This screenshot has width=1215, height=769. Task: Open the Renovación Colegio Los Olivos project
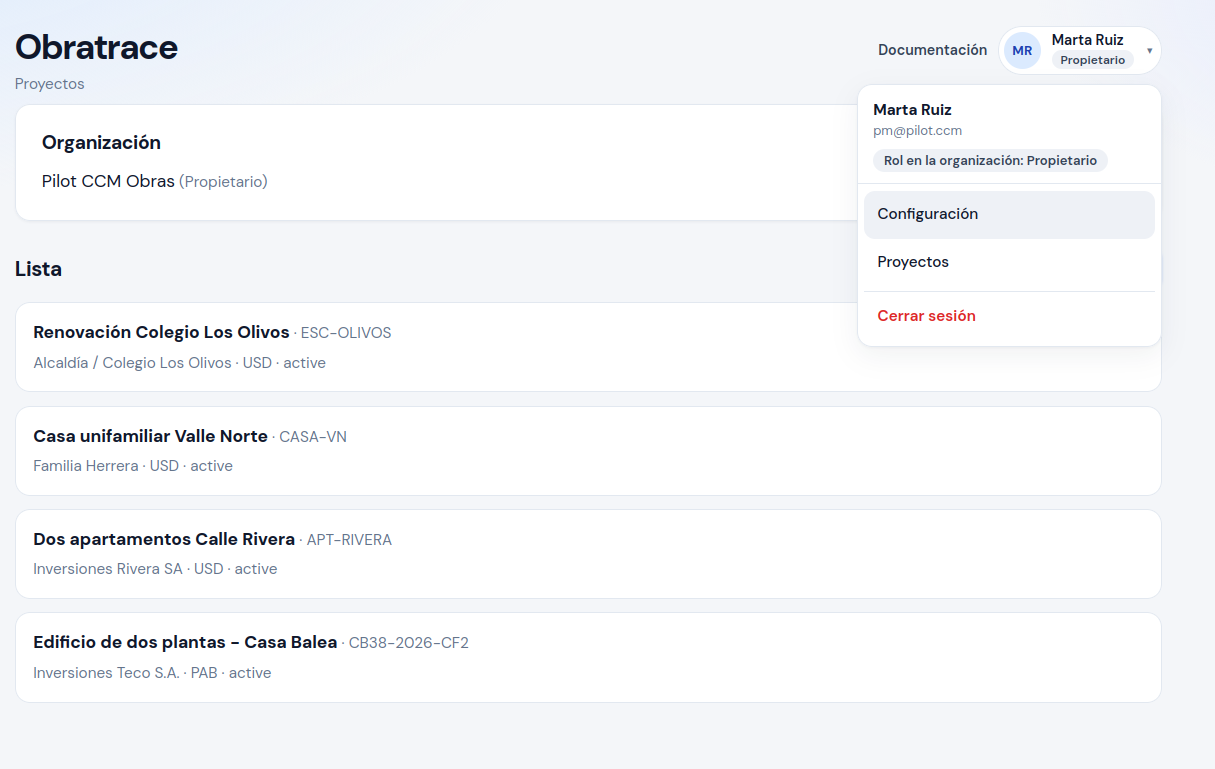161,332
